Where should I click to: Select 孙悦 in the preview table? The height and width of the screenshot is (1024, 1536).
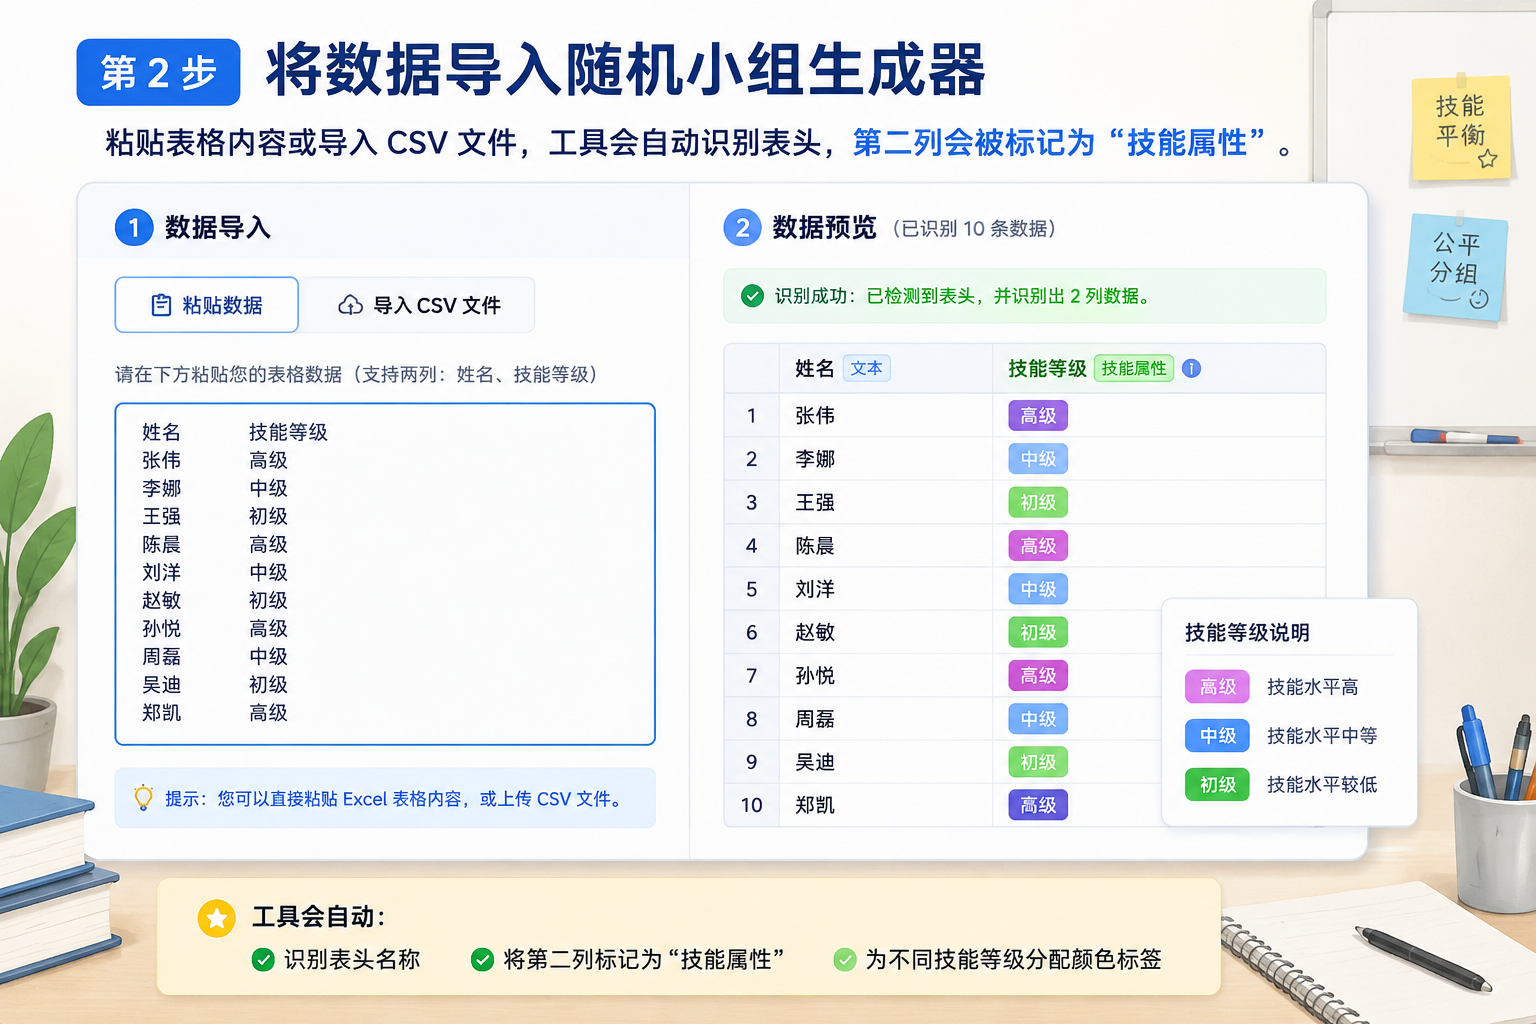815,676
